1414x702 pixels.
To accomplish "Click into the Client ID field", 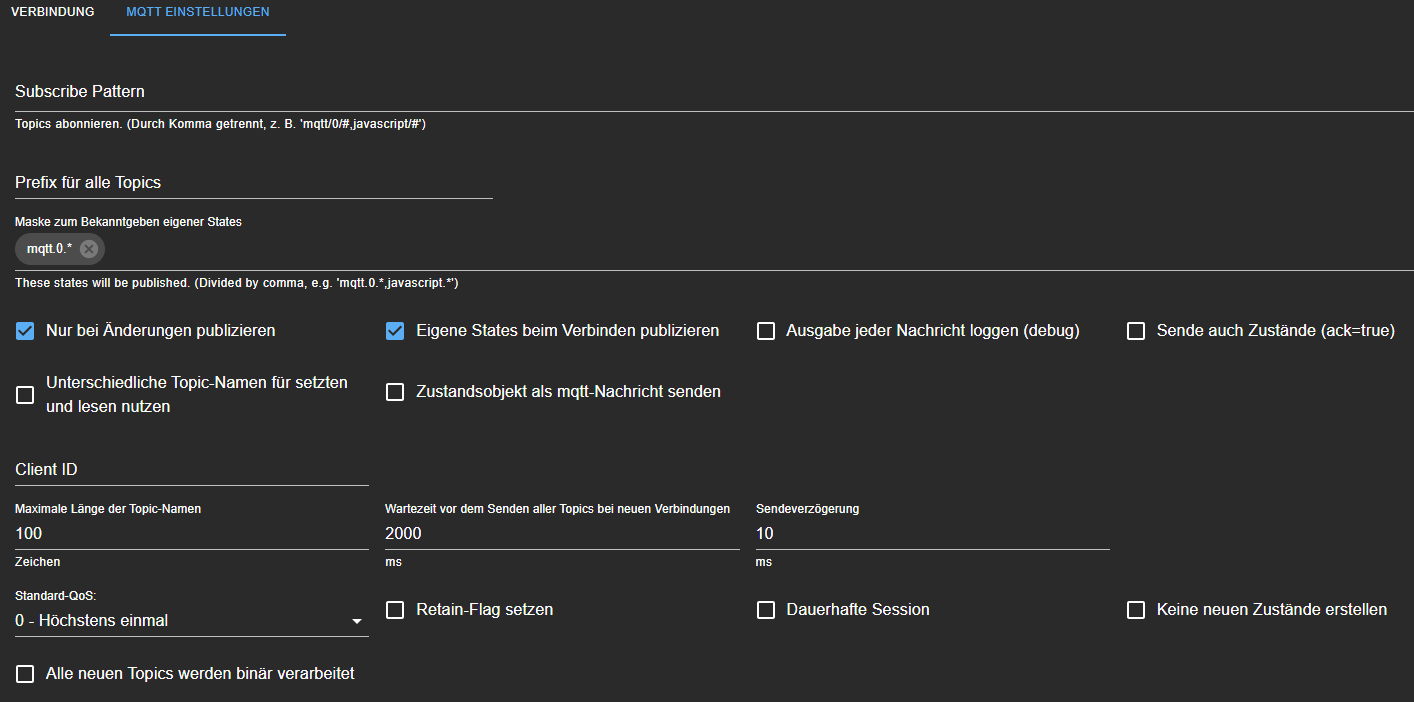I will (191, 470).
